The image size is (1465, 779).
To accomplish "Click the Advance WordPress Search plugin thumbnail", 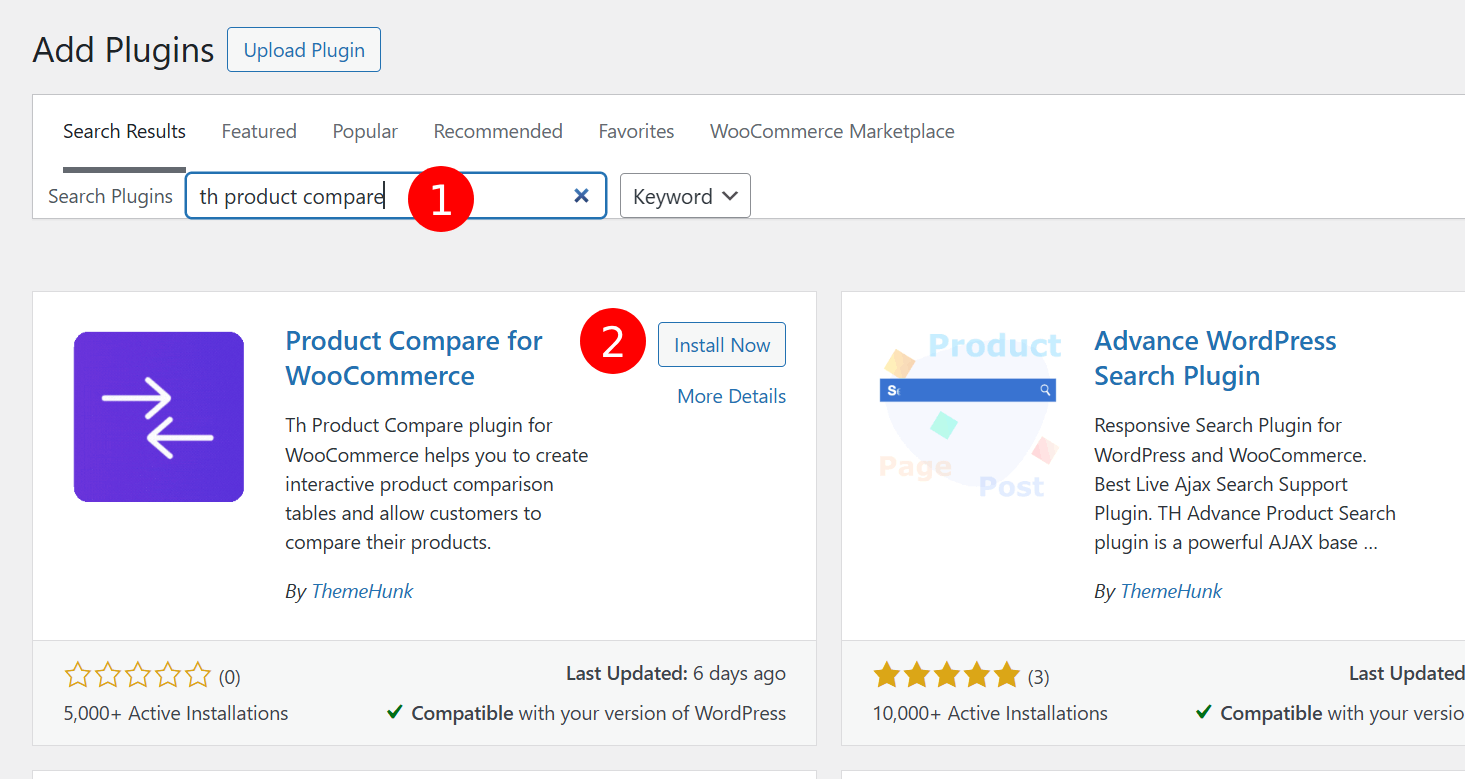I will pos(967,416).
